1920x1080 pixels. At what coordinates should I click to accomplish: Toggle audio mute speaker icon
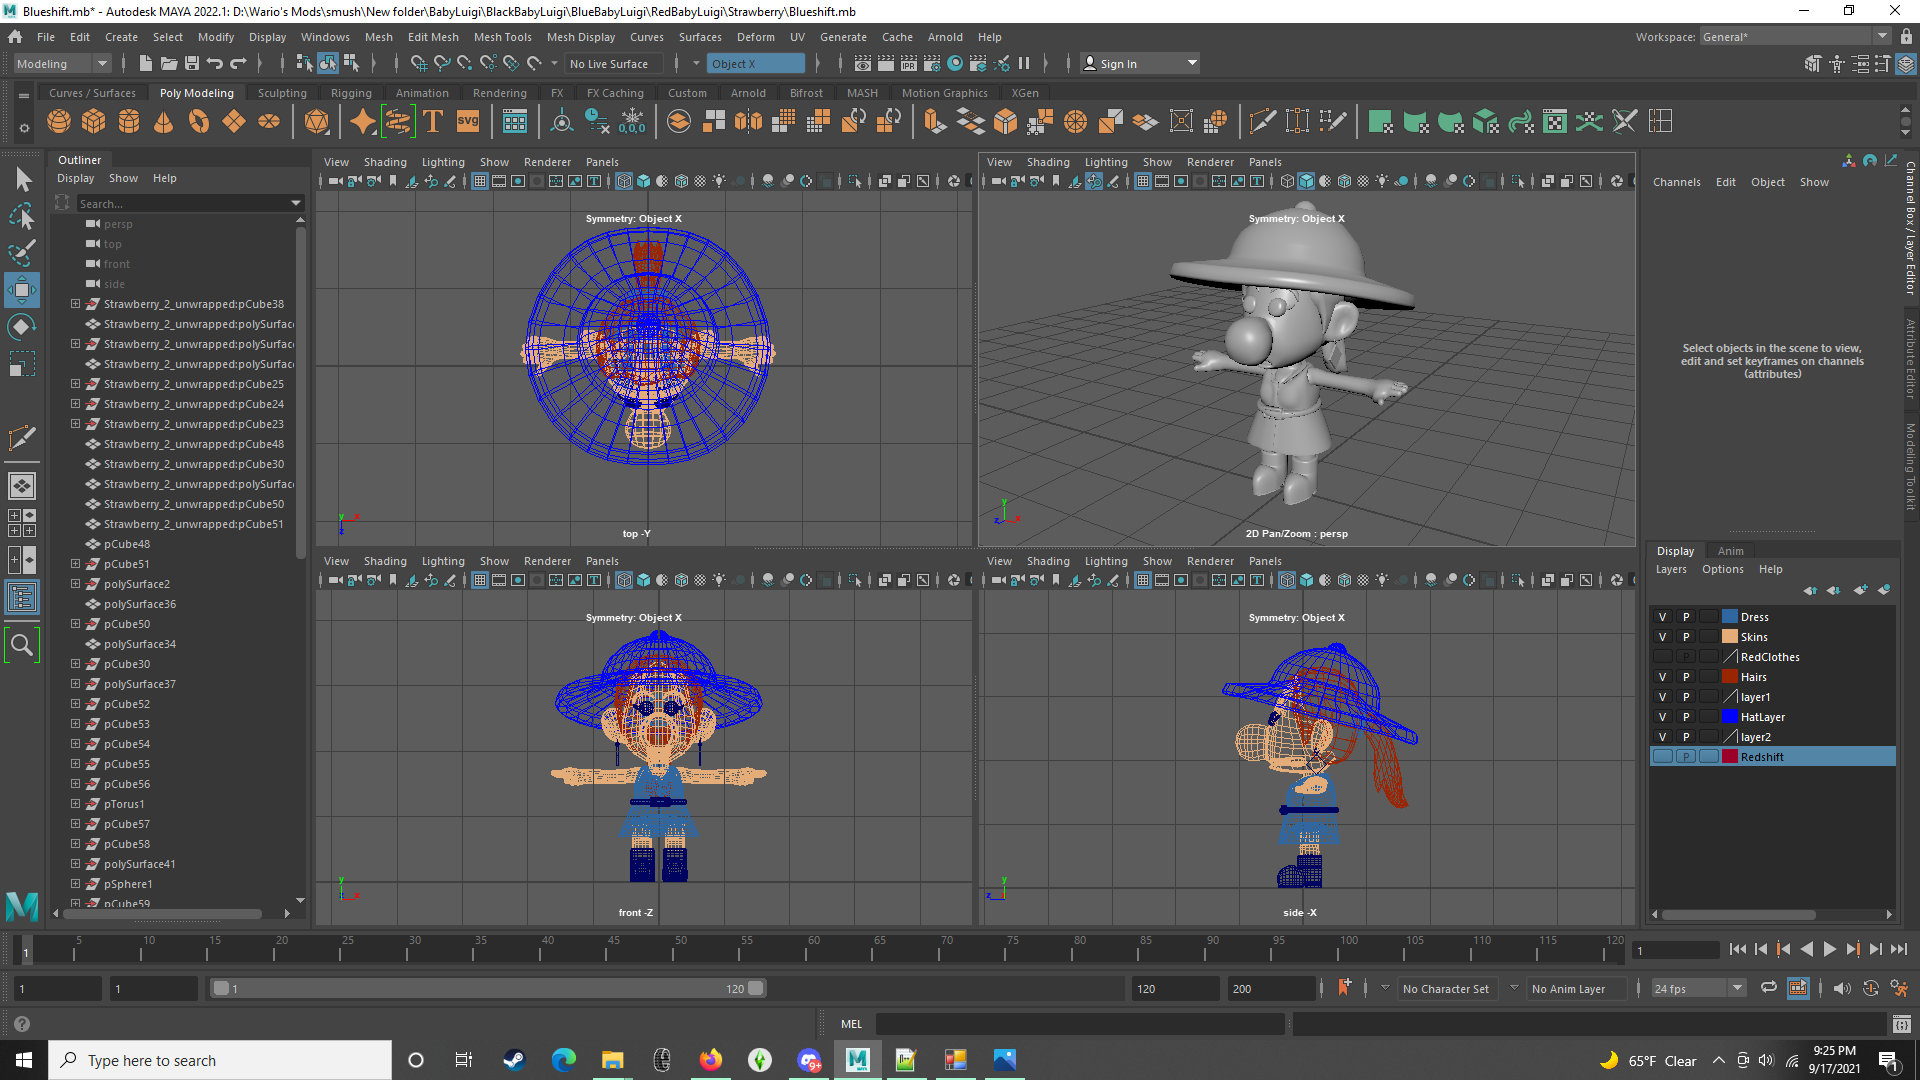tap(1841, 988)
